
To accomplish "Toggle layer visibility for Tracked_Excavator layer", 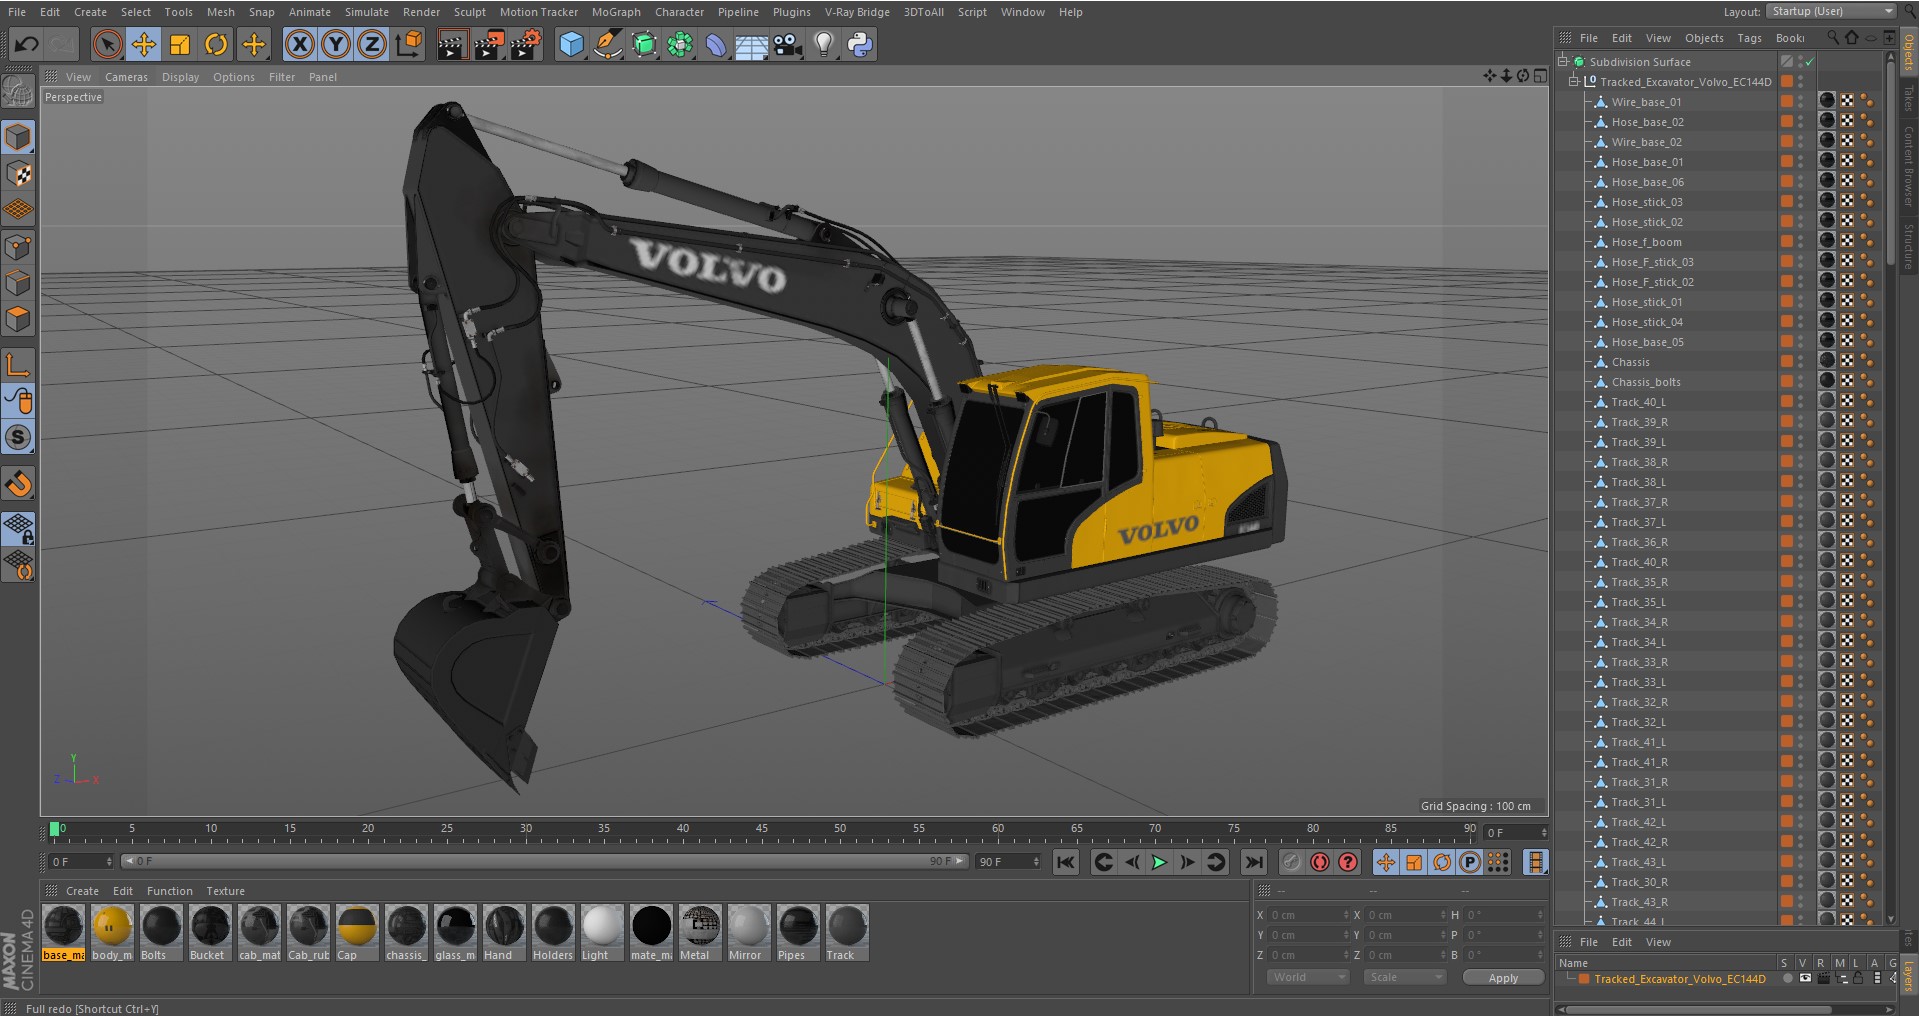I will click(1805, 979).
